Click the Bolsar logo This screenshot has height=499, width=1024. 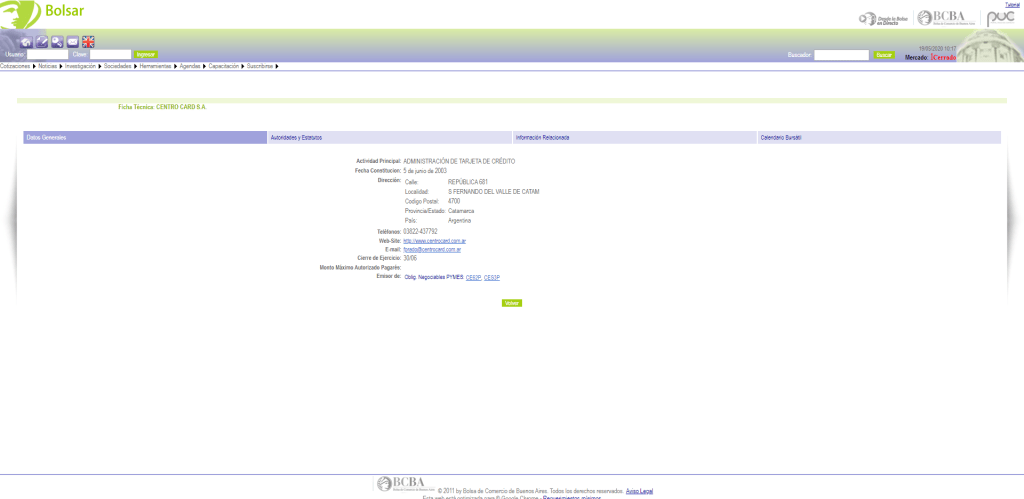pos(42,13)
